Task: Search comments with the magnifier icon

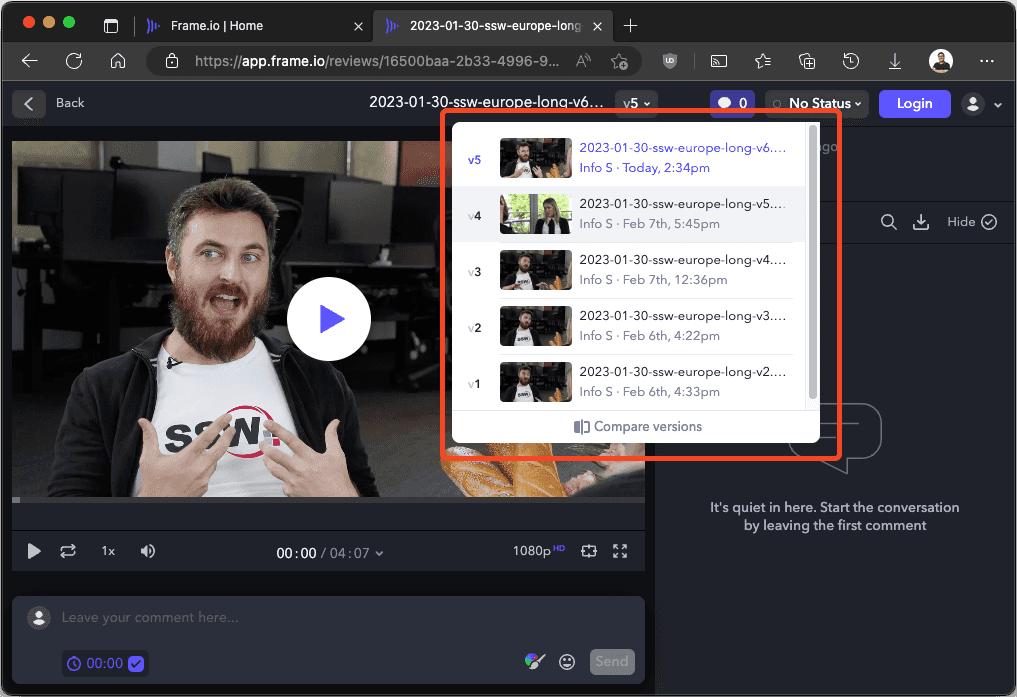Action: (x=888, y=222)
